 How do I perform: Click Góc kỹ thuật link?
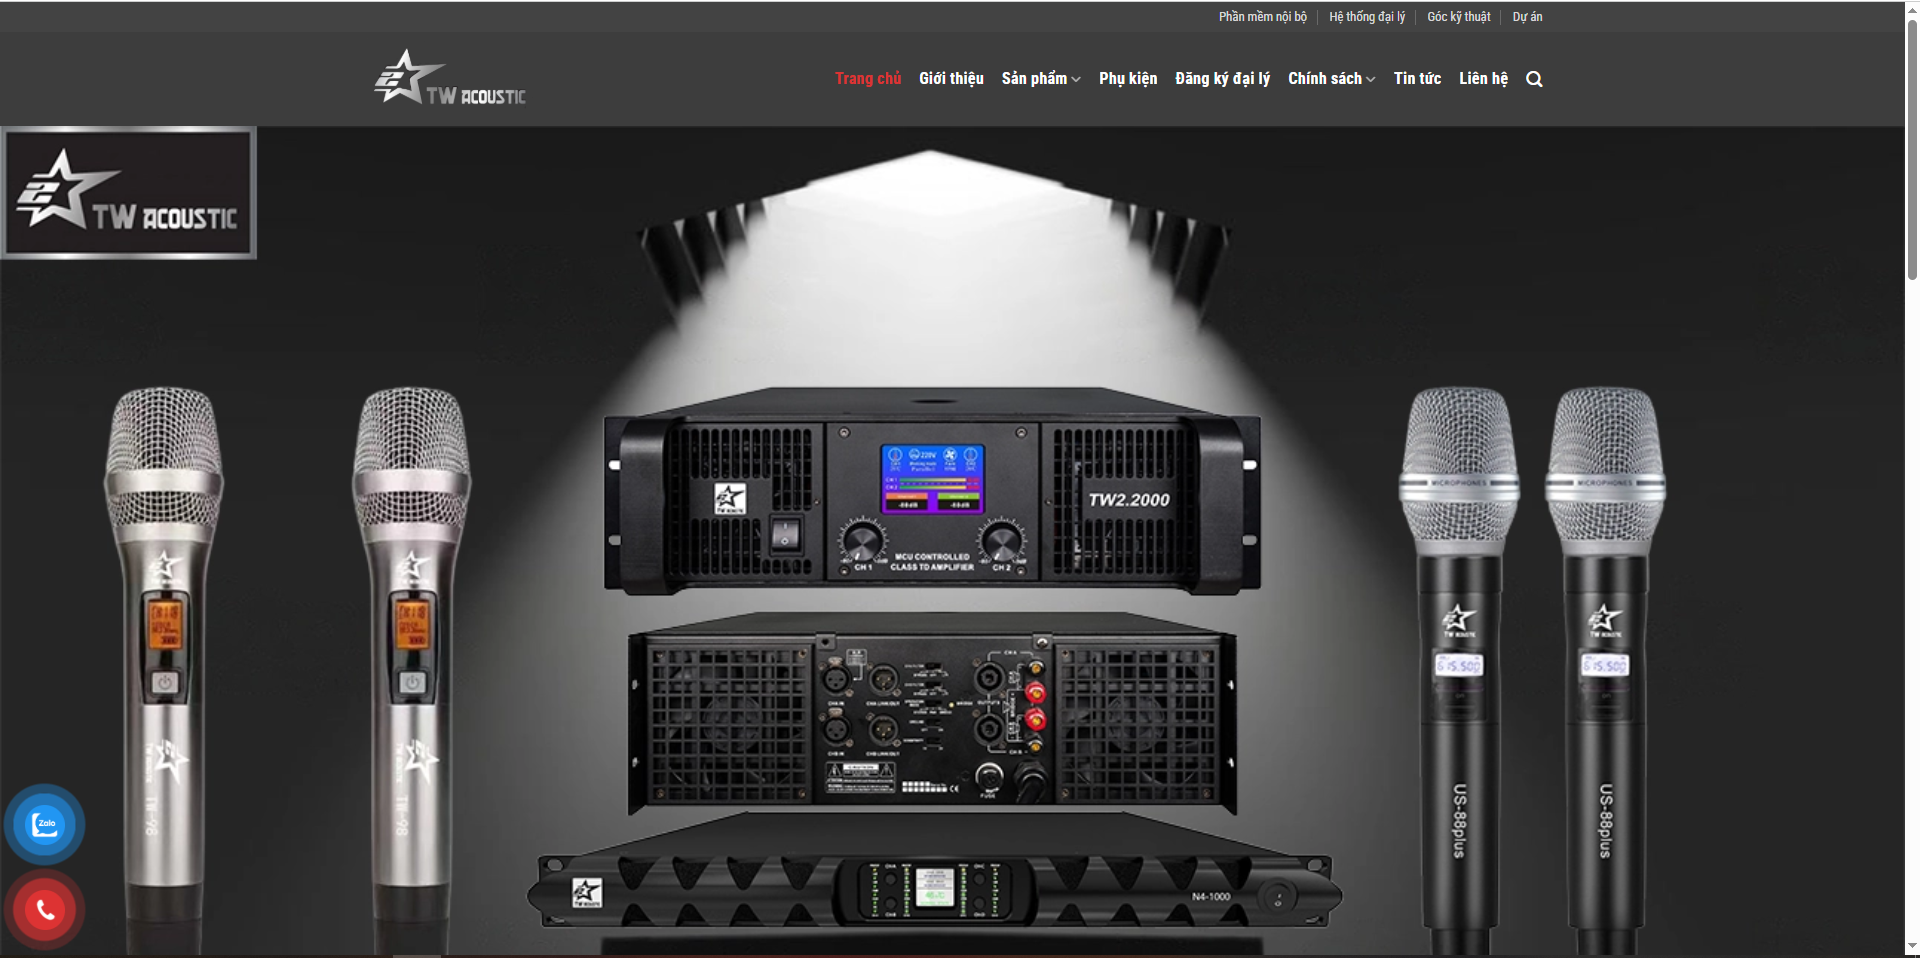point(1458,17)
